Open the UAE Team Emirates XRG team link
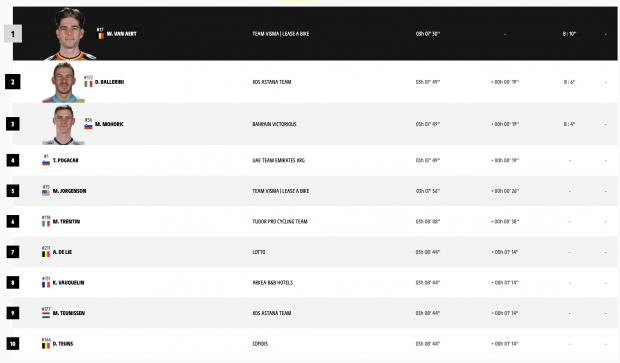 tap(278, 160)
